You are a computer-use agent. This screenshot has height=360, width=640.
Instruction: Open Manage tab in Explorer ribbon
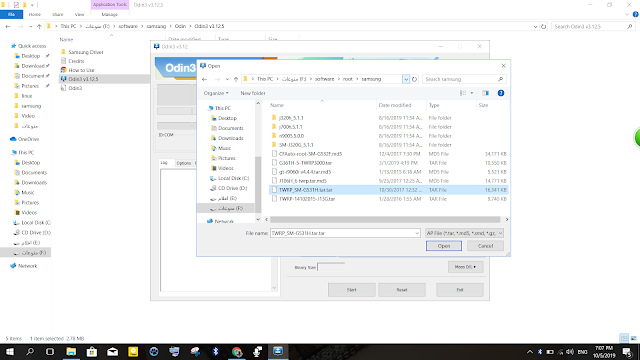point(109,14)
